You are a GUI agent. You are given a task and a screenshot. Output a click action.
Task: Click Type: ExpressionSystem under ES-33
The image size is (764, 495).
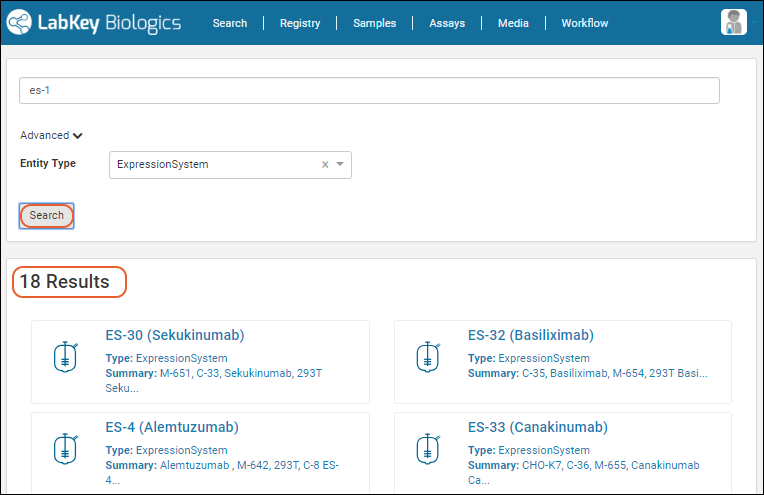[x=529, y=450]
